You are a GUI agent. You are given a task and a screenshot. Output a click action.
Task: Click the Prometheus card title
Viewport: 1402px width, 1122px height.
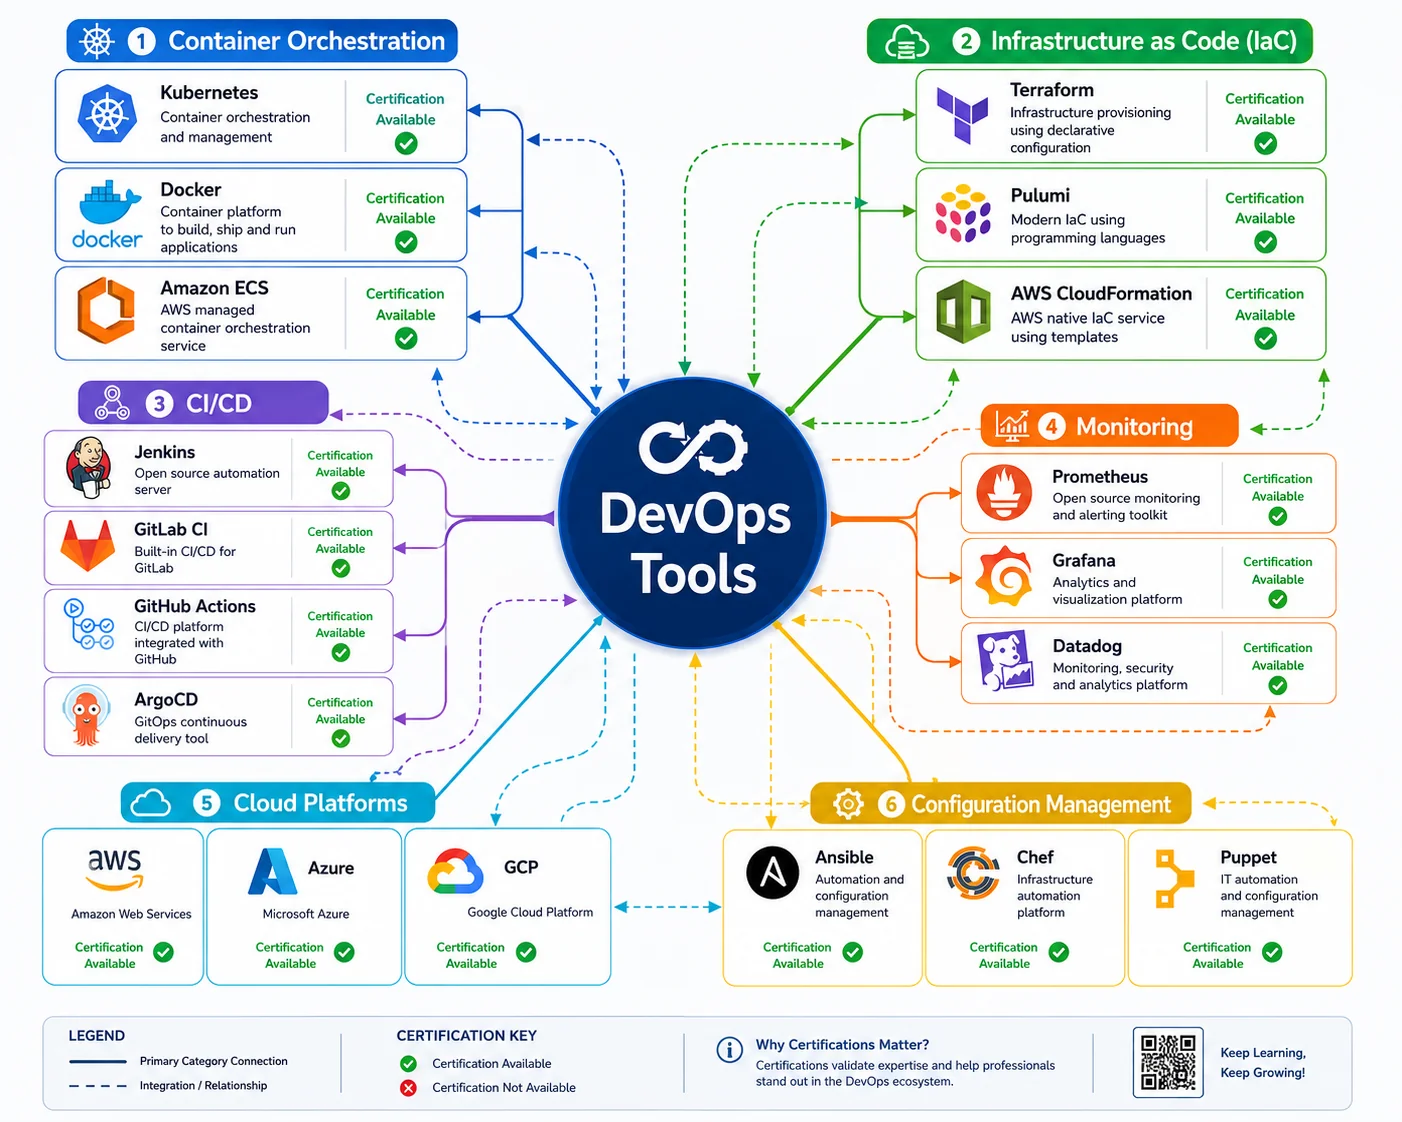[x=1100, y=477]
